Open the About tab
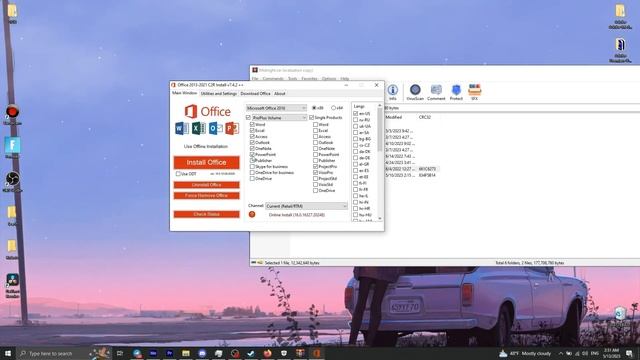 pyautogui.click(x=280, y=93)
